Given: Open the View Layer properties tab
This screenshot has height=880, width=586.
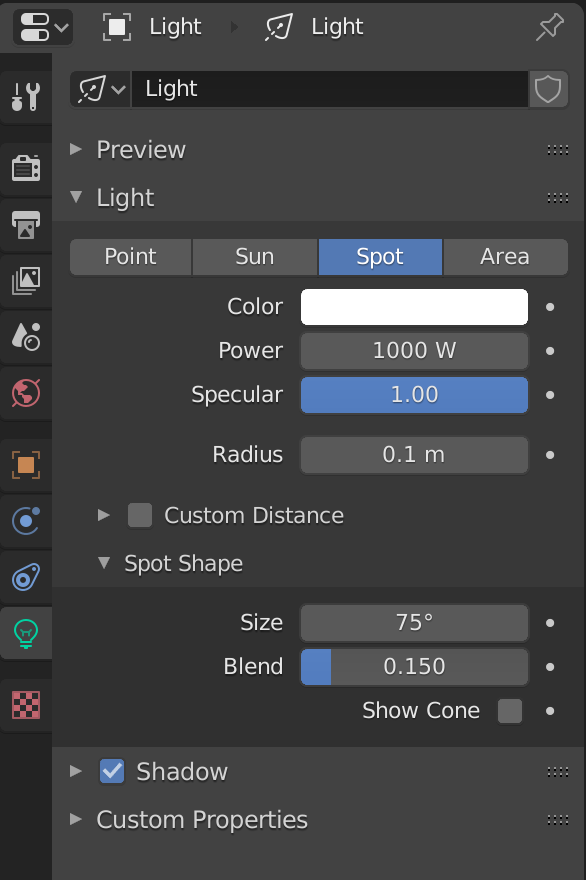Looking at the screenshot, I should click(x=26, y=281).
